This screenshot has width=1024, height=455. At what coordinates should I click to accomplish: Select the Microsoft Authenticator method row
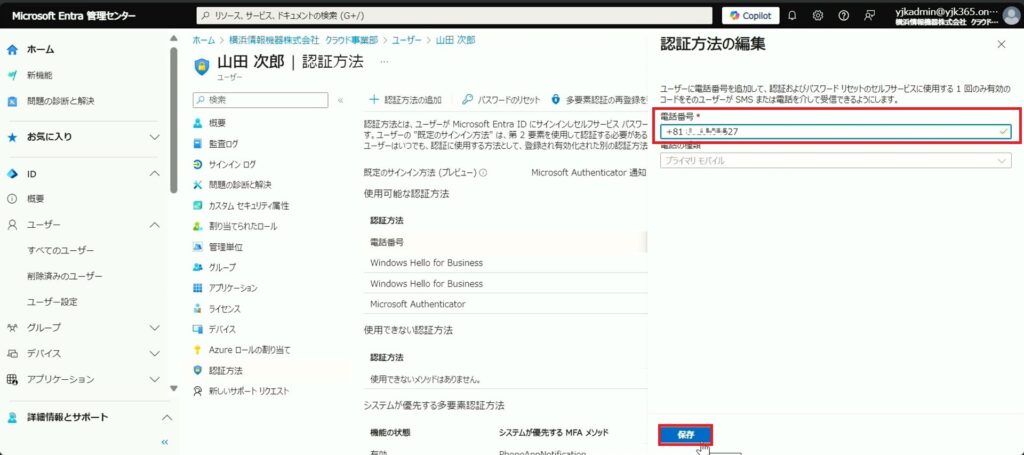pyautogui.click(x=505, y=304)
